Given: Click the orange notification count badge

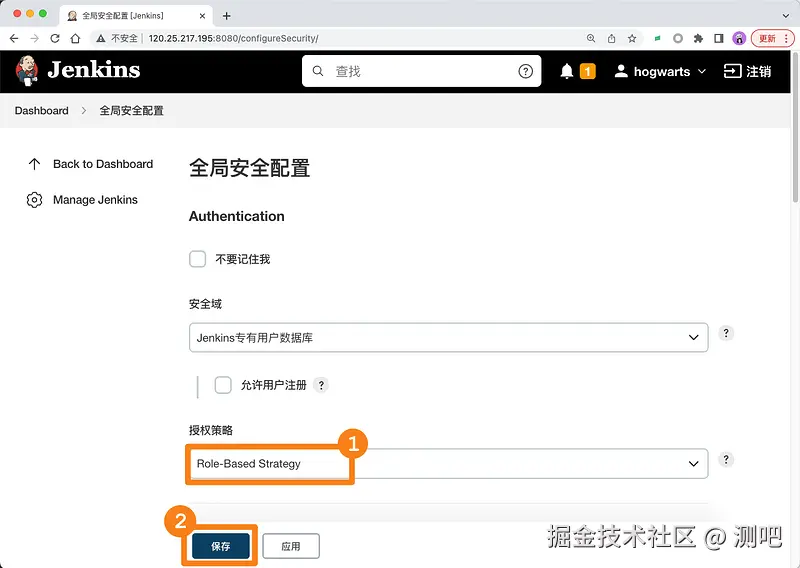Looking at the screenshot, I should point(588,71).
